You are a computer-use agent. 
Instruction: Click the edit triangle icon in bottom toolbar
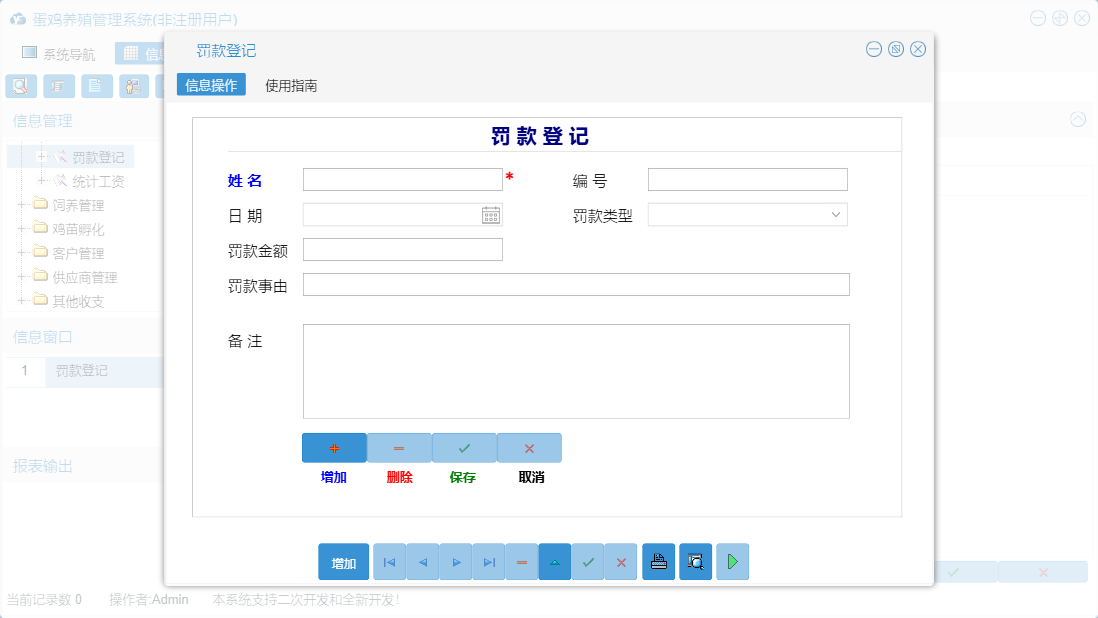click(x=554, y=561)
